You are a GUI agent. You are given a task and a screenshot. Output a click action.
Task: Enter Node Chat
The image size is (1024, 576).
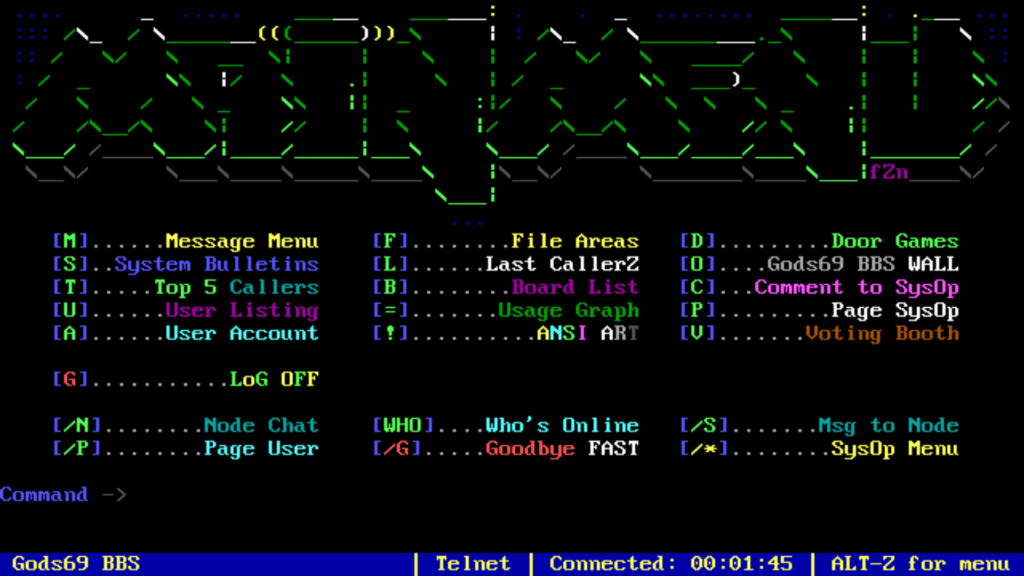[260, 425]
